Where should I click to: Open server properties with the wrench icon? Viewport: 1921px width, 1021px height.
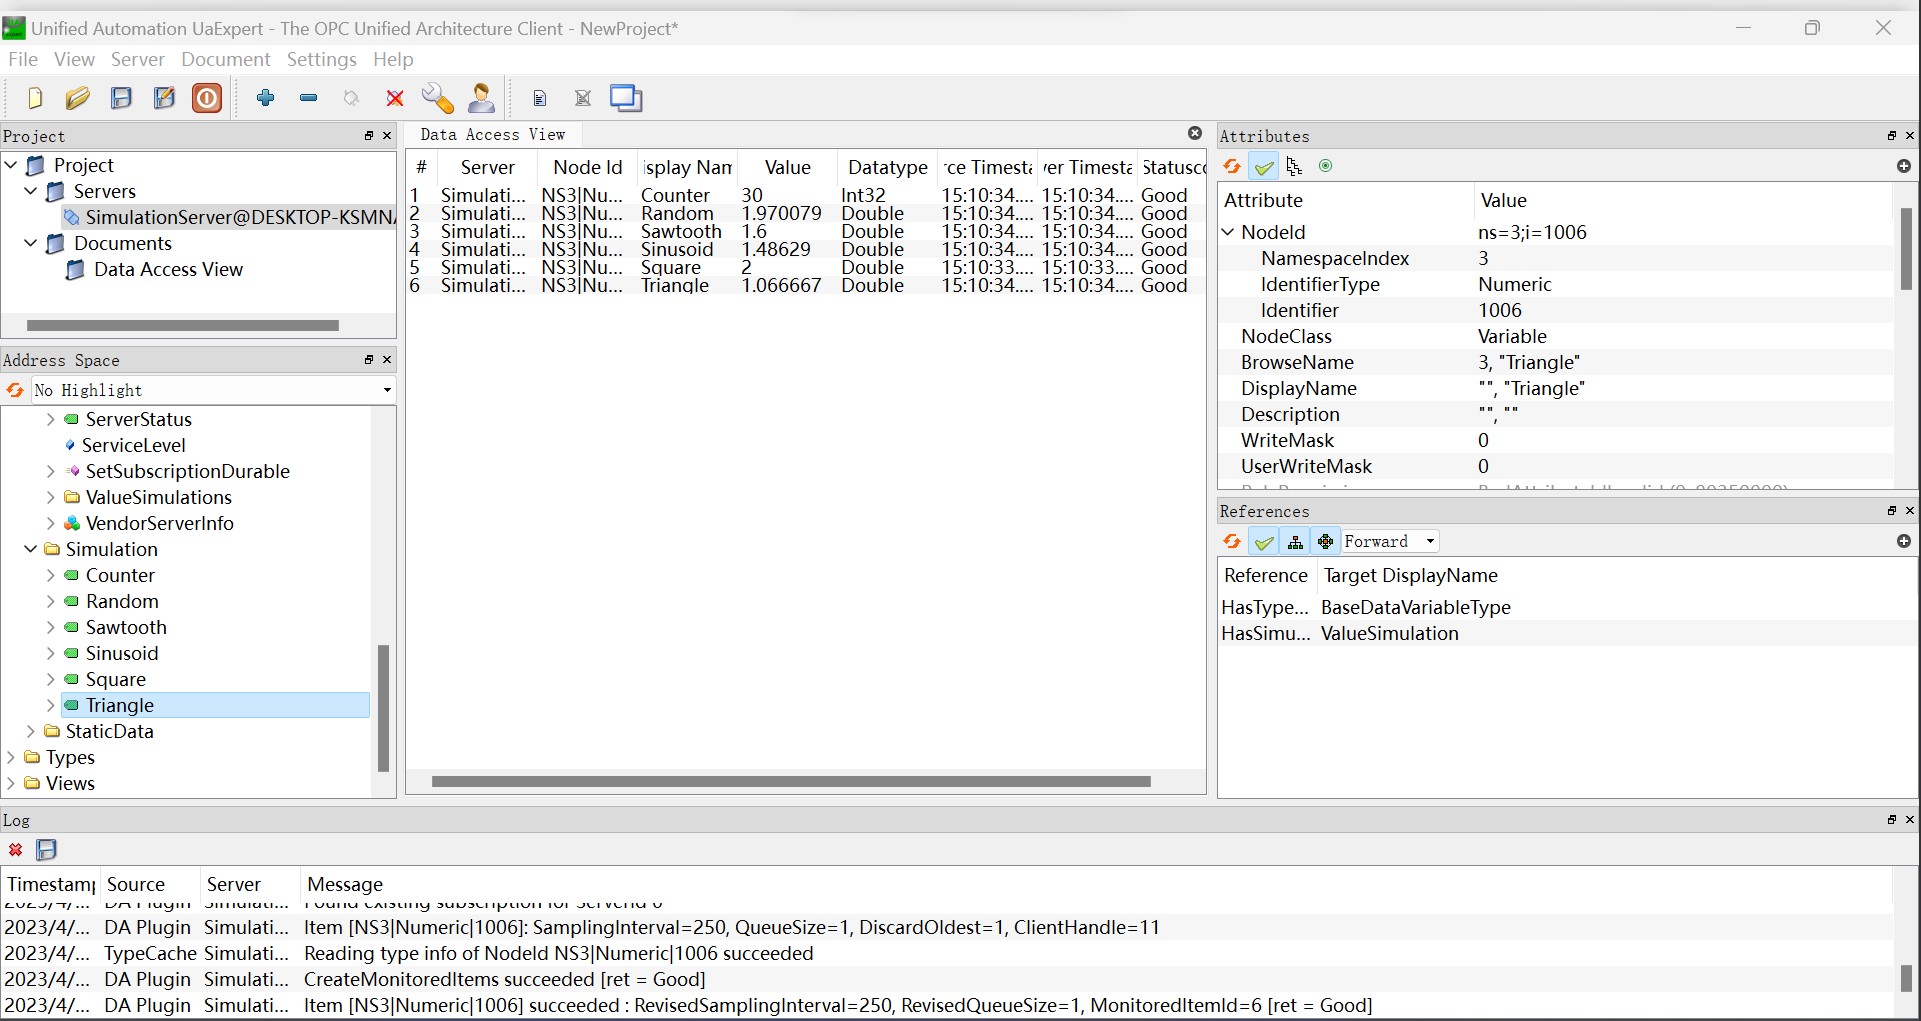click(437, 97)
